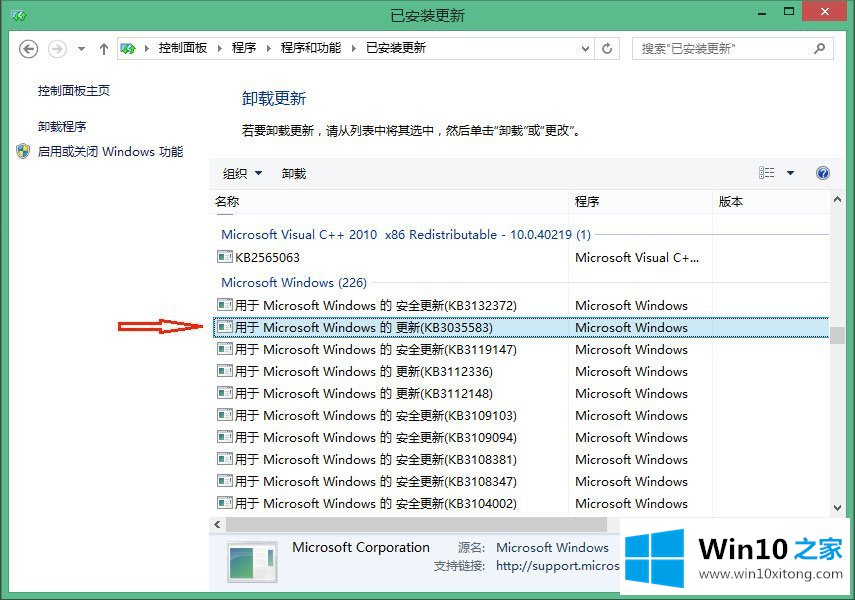Click the horizontal scrollbar thumb

pos(416,525)
